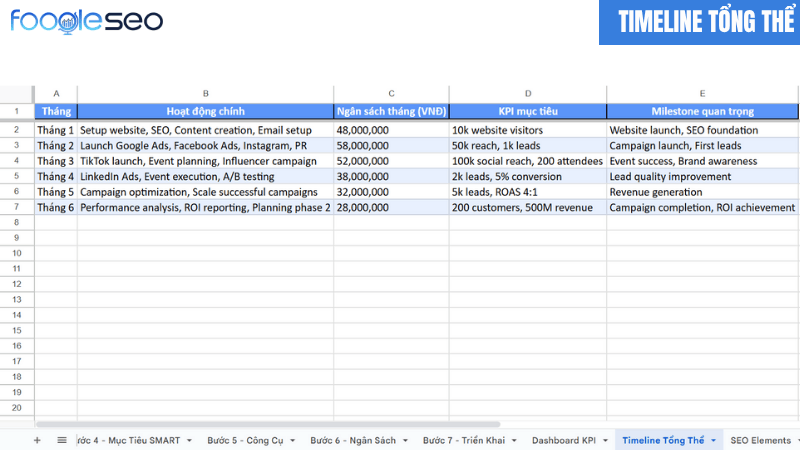Viewport: 800px width, 450px height.
Task: Select row 7 header number
Action: [x=17, y=207]
